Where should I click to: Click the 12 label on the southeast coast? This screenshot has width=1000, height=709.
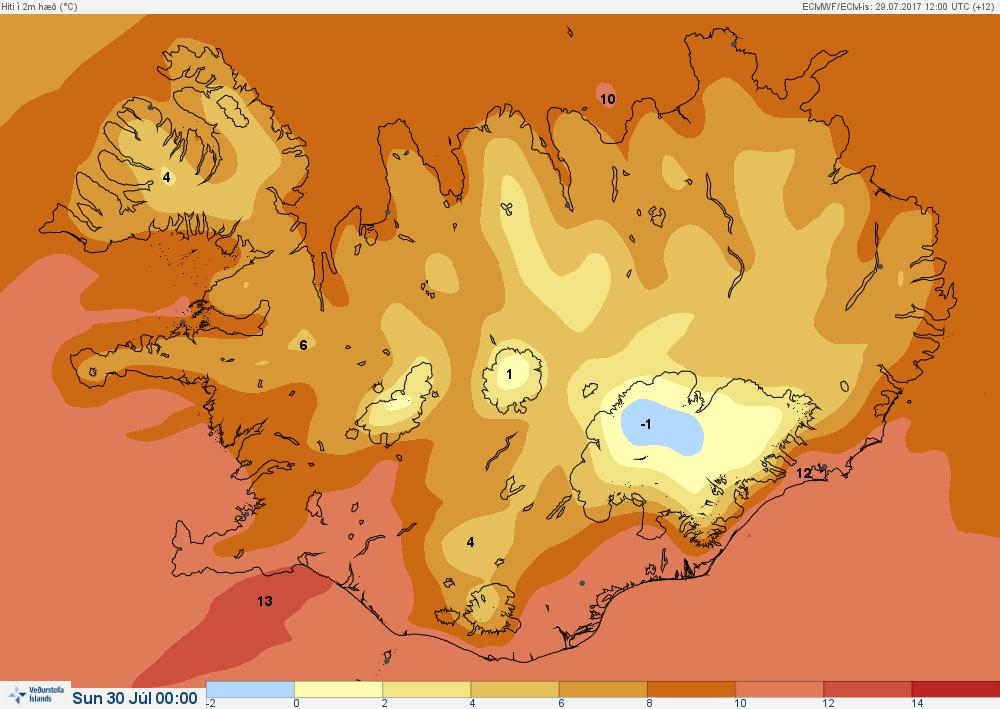pos(804,473)
